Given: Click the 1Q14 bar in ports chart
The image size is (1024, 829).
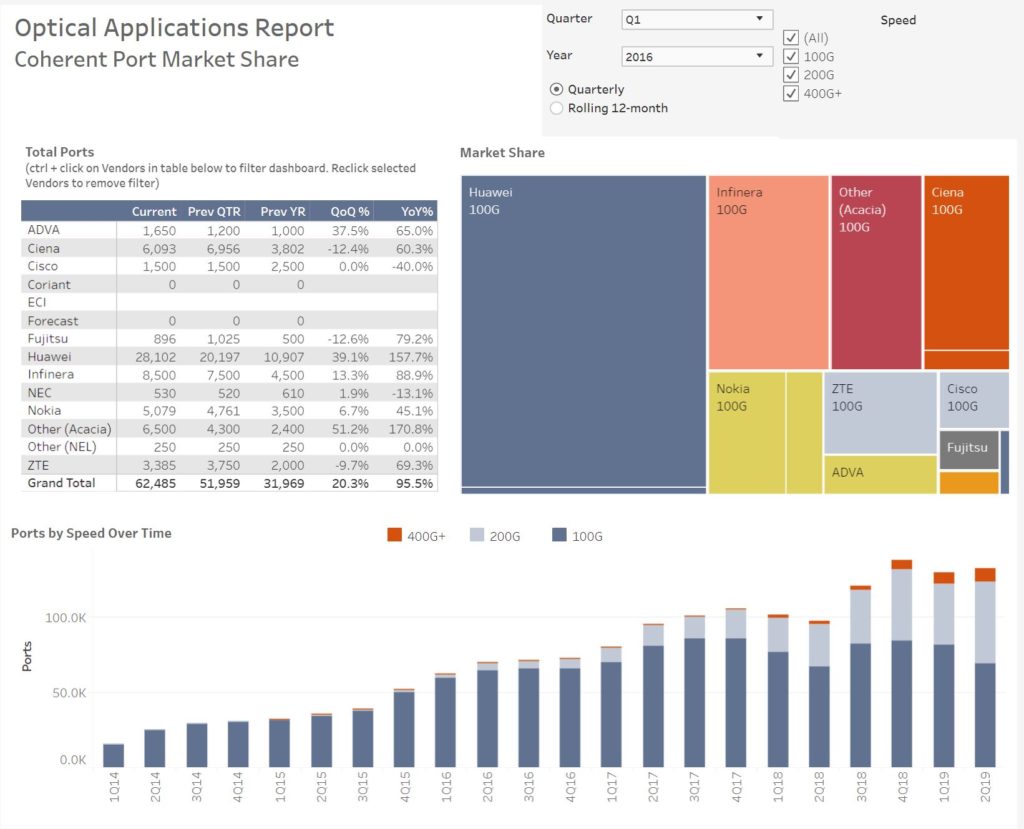Looking at the screenshot, I should click(114, 755).
